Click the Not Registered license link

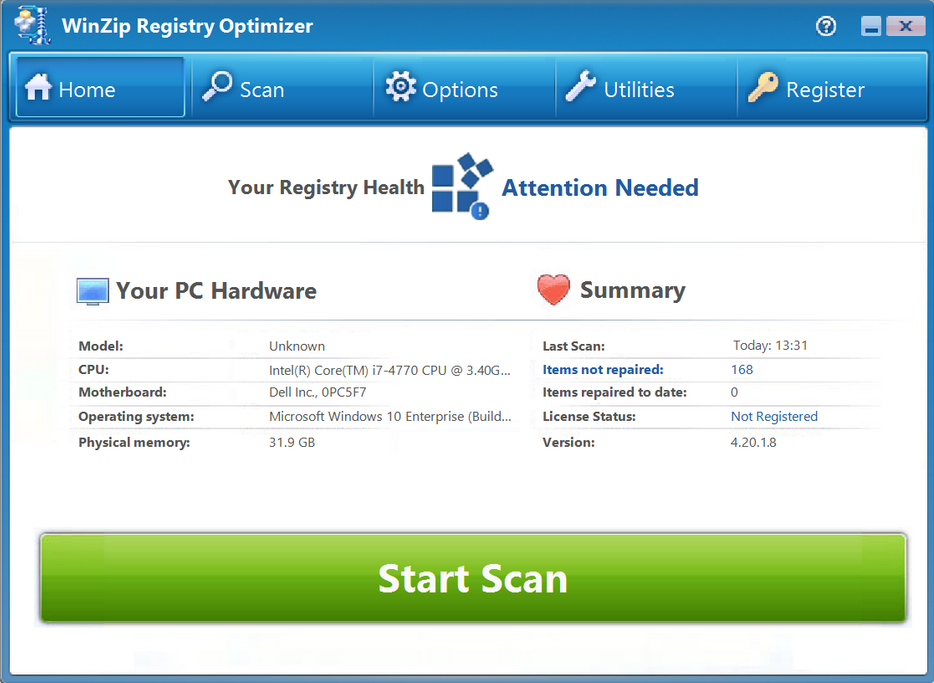tap(774, 416)
